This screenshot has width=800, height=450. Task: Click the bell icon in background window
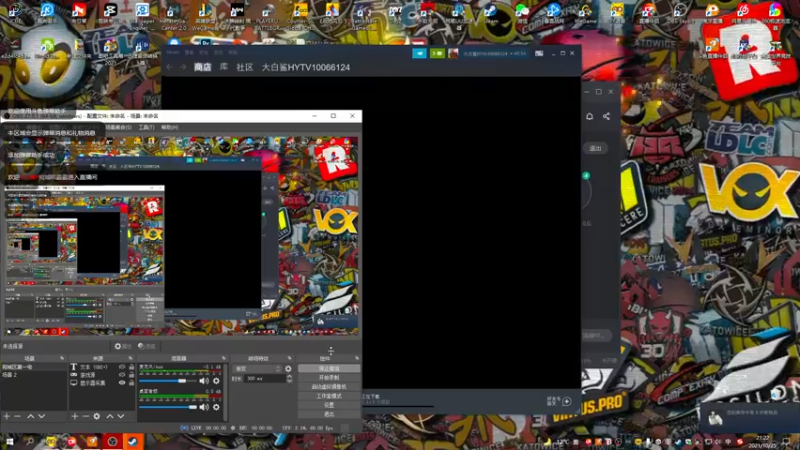(589, 116)
